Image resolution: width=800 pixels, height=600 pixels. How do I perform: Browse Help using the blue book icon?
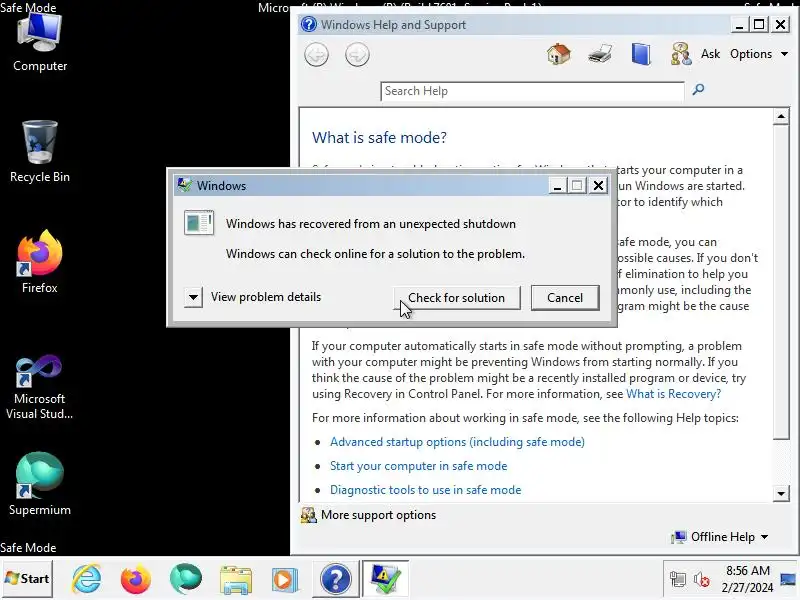641,54
